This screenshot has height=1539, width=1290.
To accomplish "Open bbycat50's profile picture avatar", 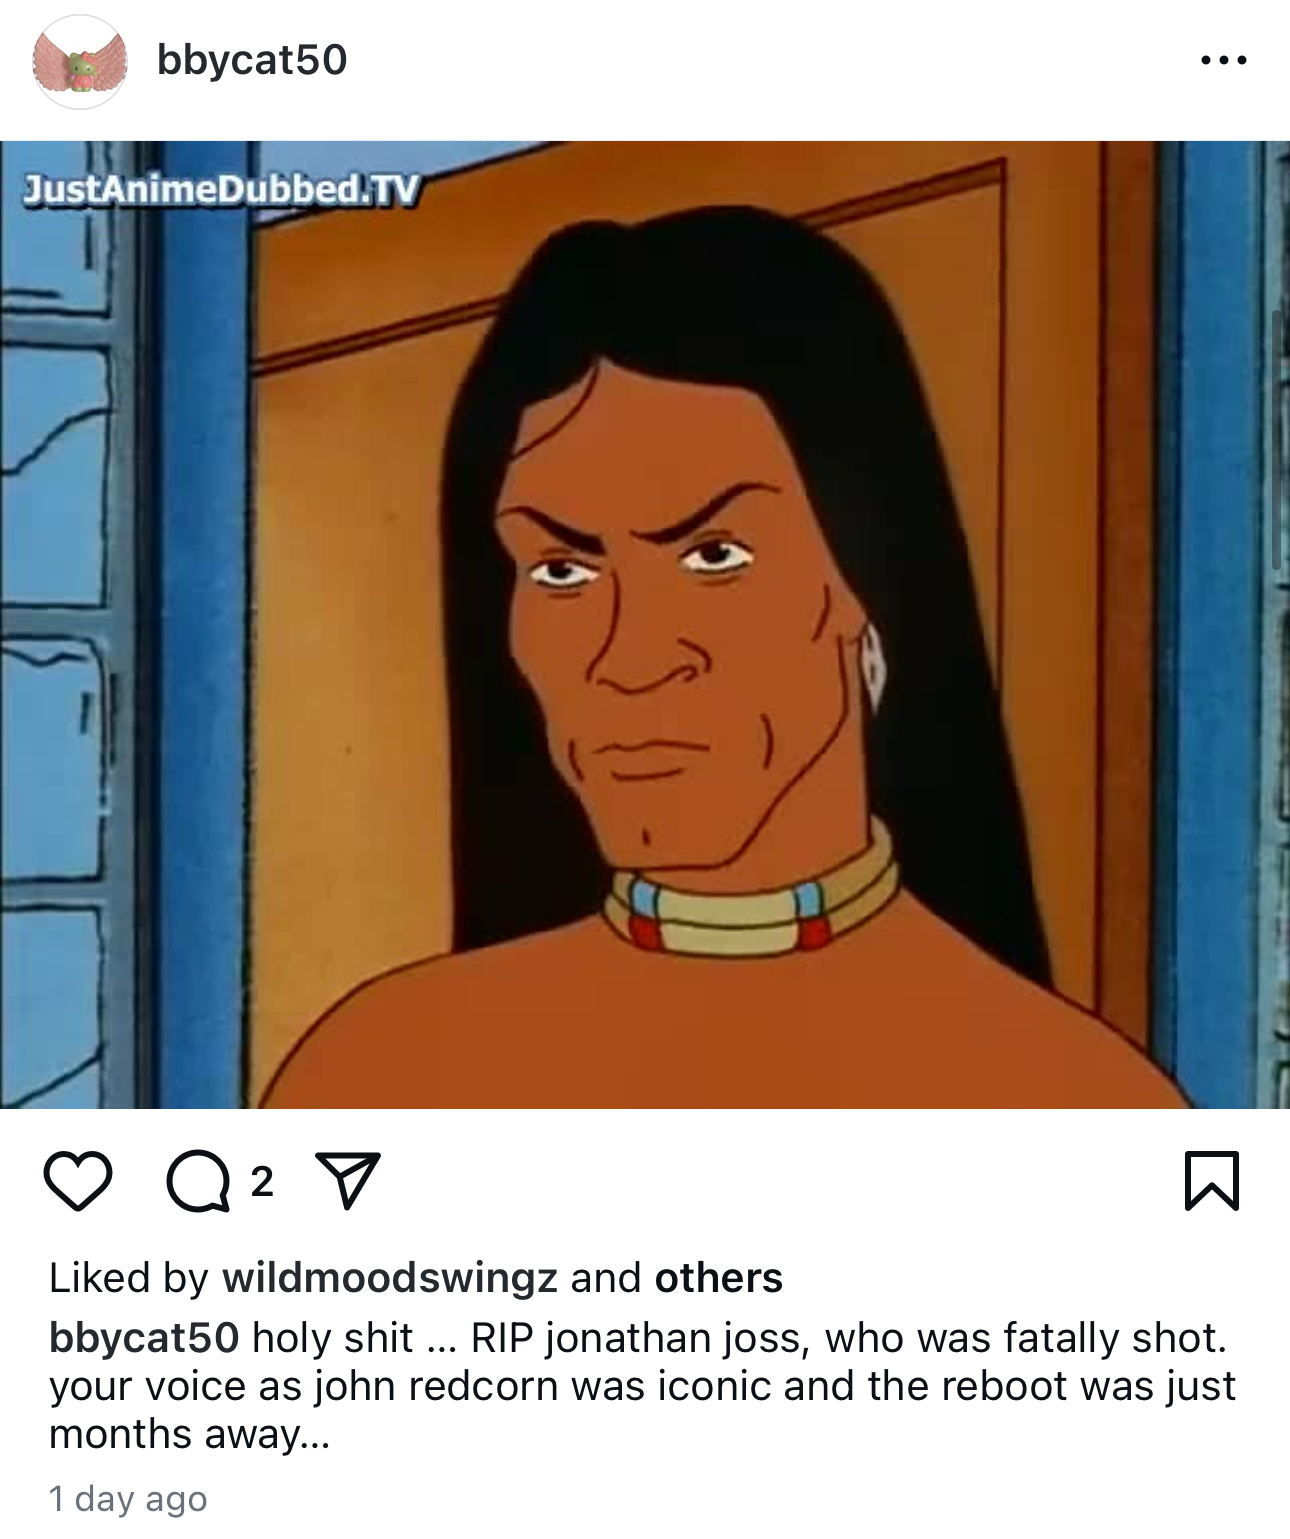I will tap(80, 61).
